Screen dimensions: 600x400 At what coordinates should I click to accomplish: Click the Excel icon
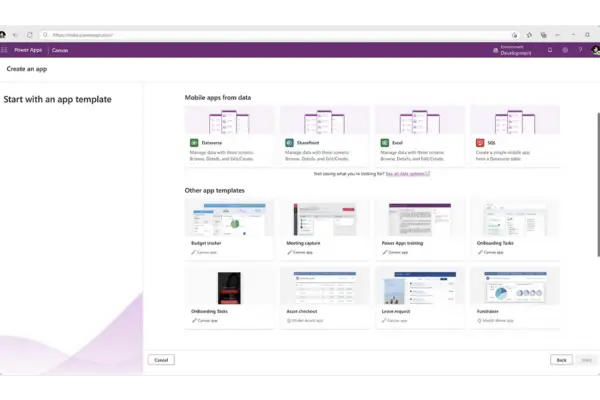(385, 143)
